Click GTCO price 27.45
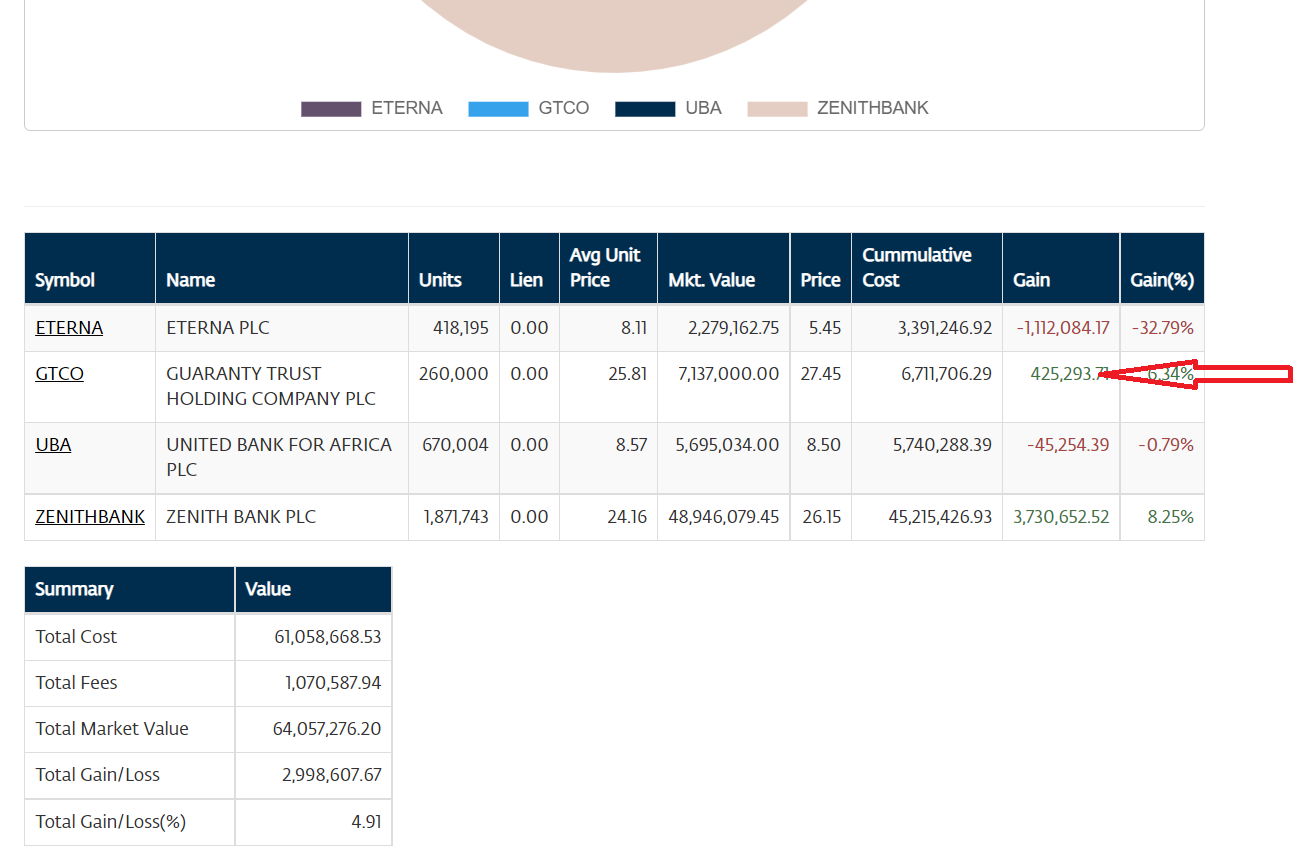Image resolution: width=1301 pixels, height=856 pixels. pos(821,374)
